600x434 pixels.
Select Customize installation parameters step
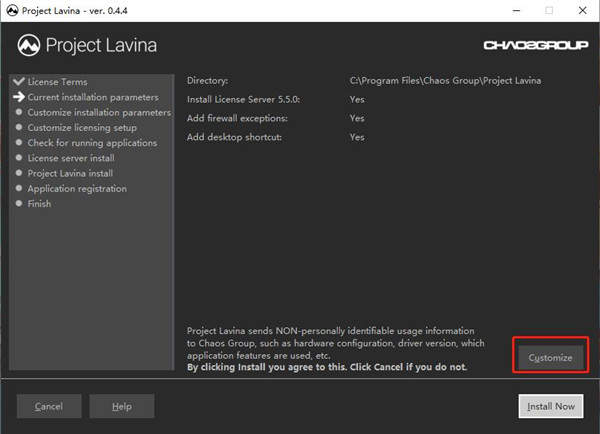tap(99, 113)
